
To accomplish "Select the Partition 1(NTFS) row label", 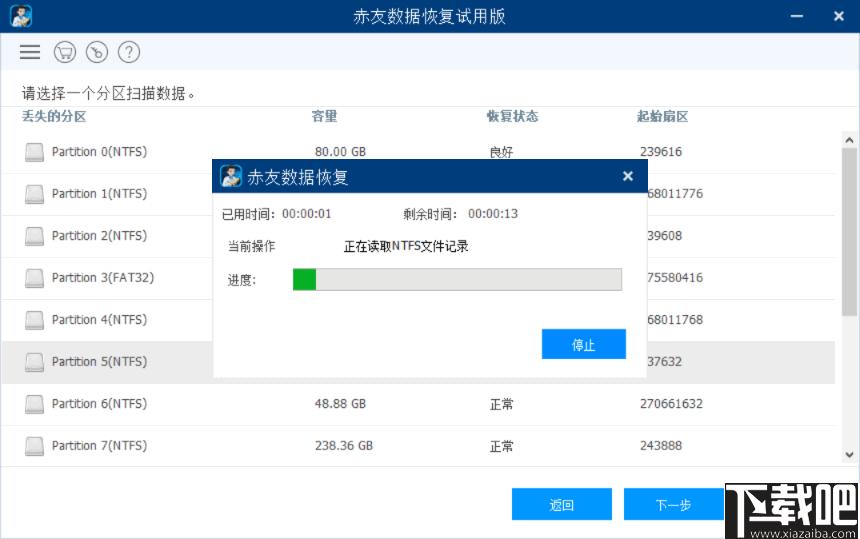I will click(99, 194).
